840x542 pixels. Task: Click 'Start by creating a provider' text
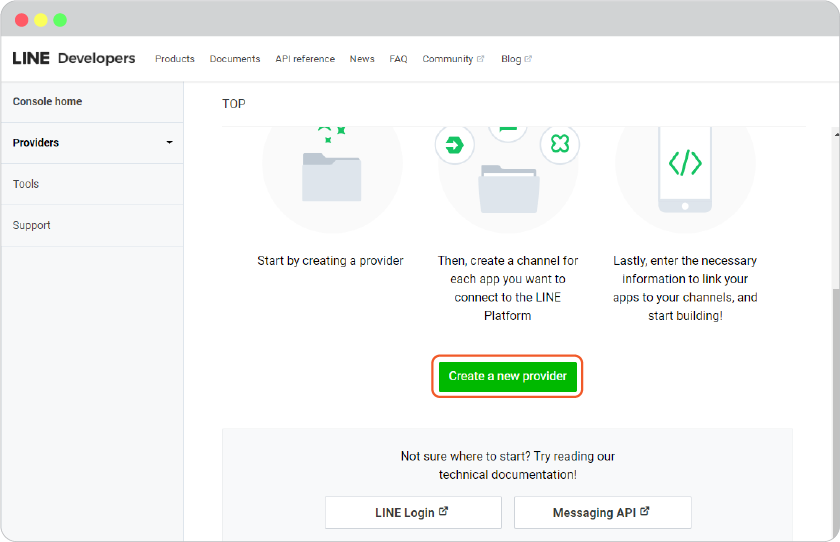click(x=330, y=261)
